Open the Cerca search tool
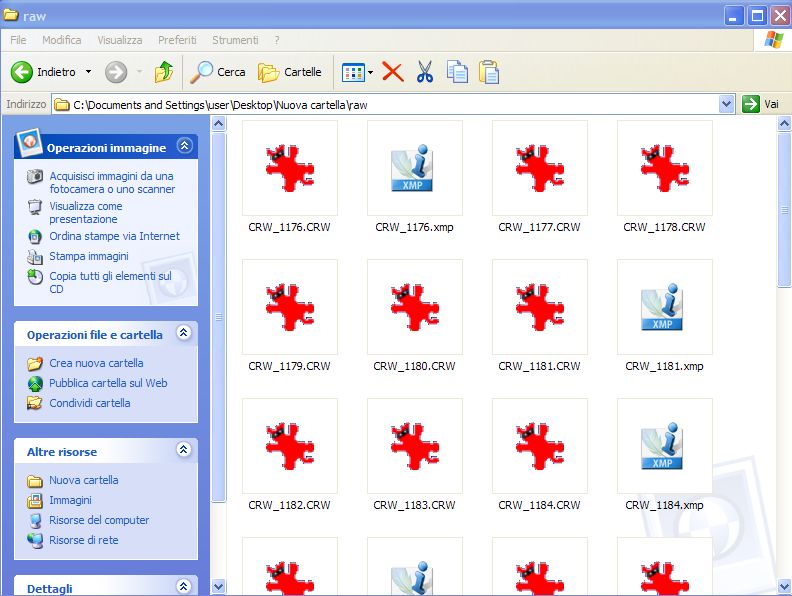 pos(218,72)
